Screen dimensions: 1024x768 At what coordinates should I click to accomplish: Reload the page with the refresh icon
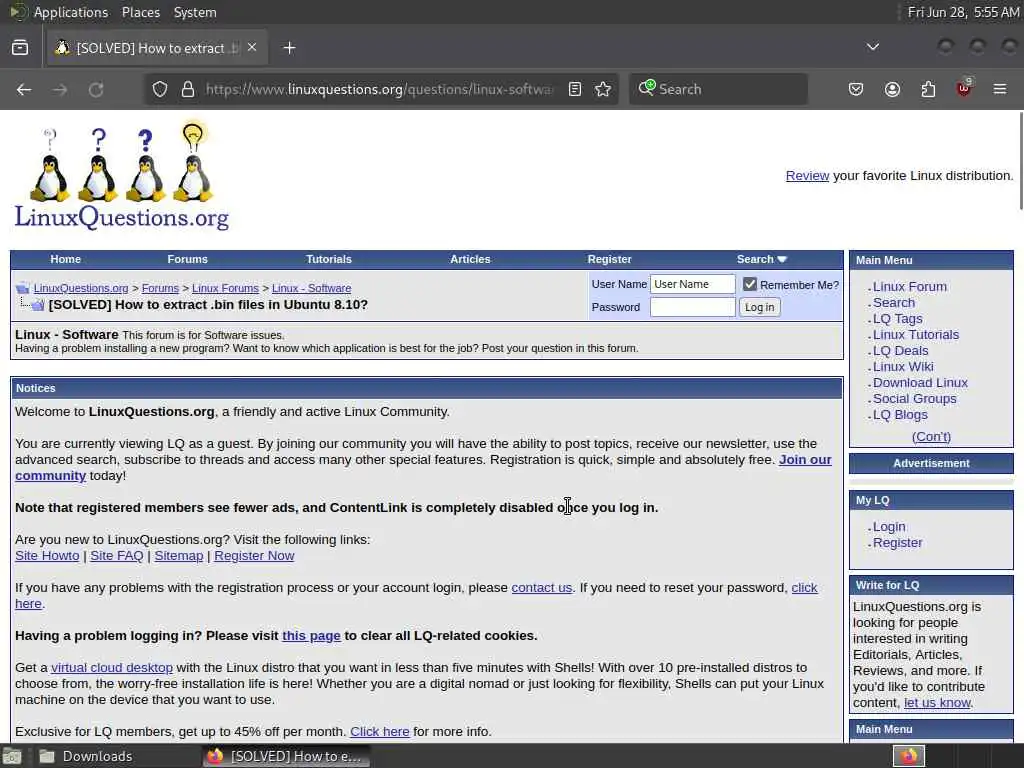(x=96, y=89)
